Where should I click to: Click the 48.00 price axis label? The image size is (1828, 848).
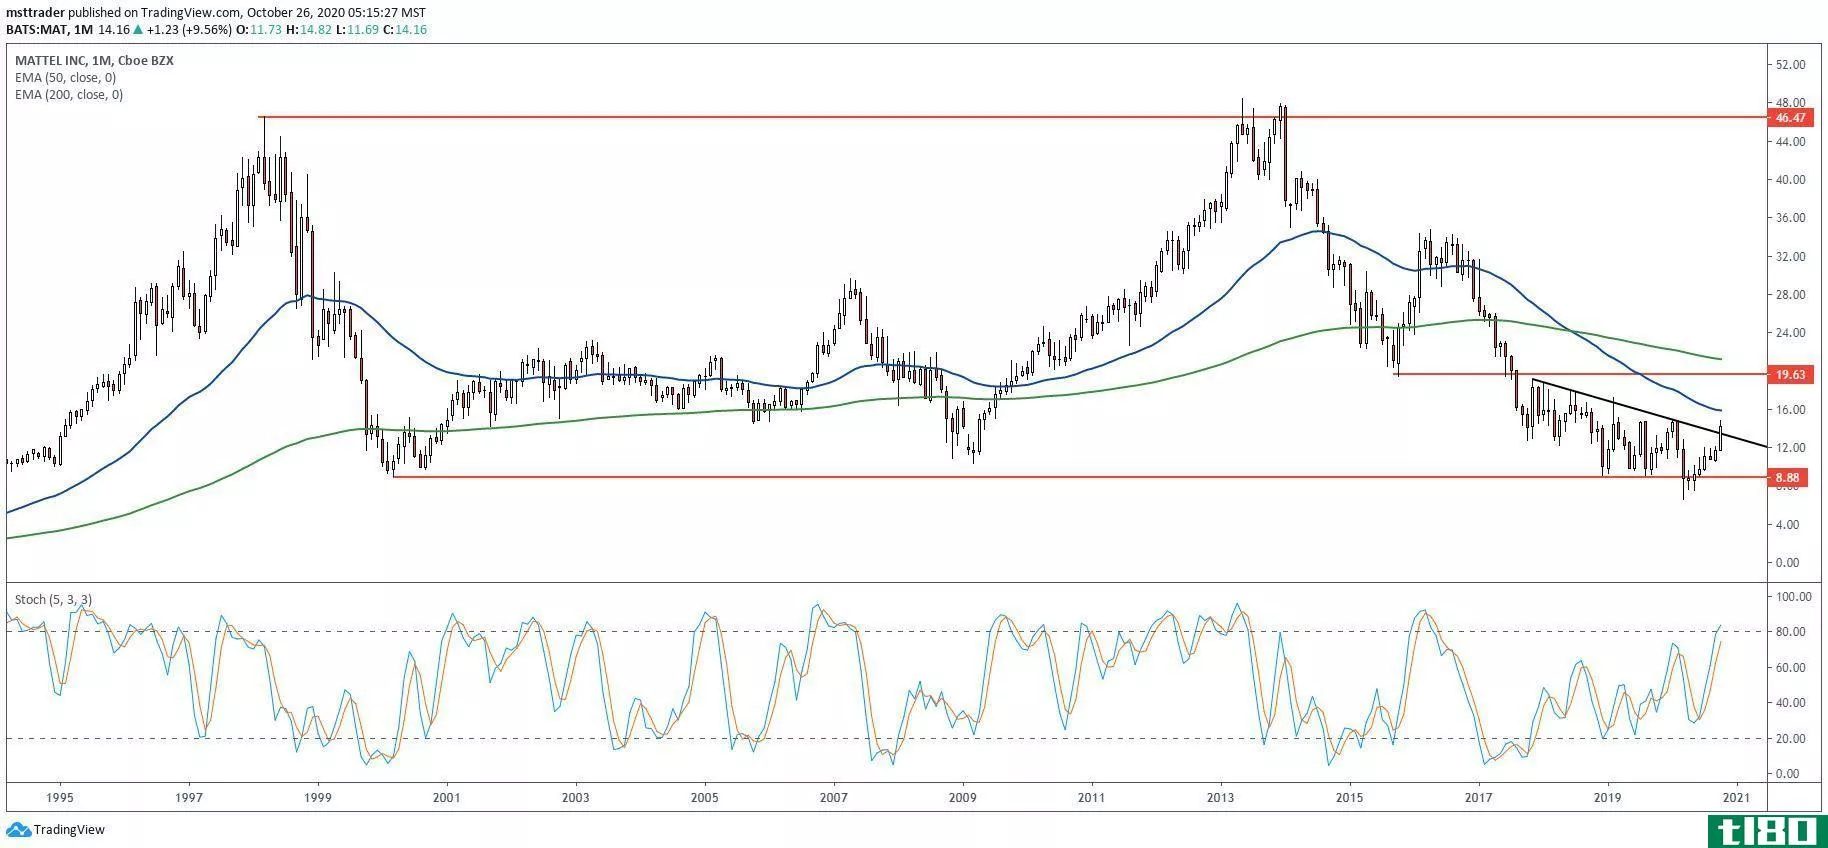pos(1790,103)
